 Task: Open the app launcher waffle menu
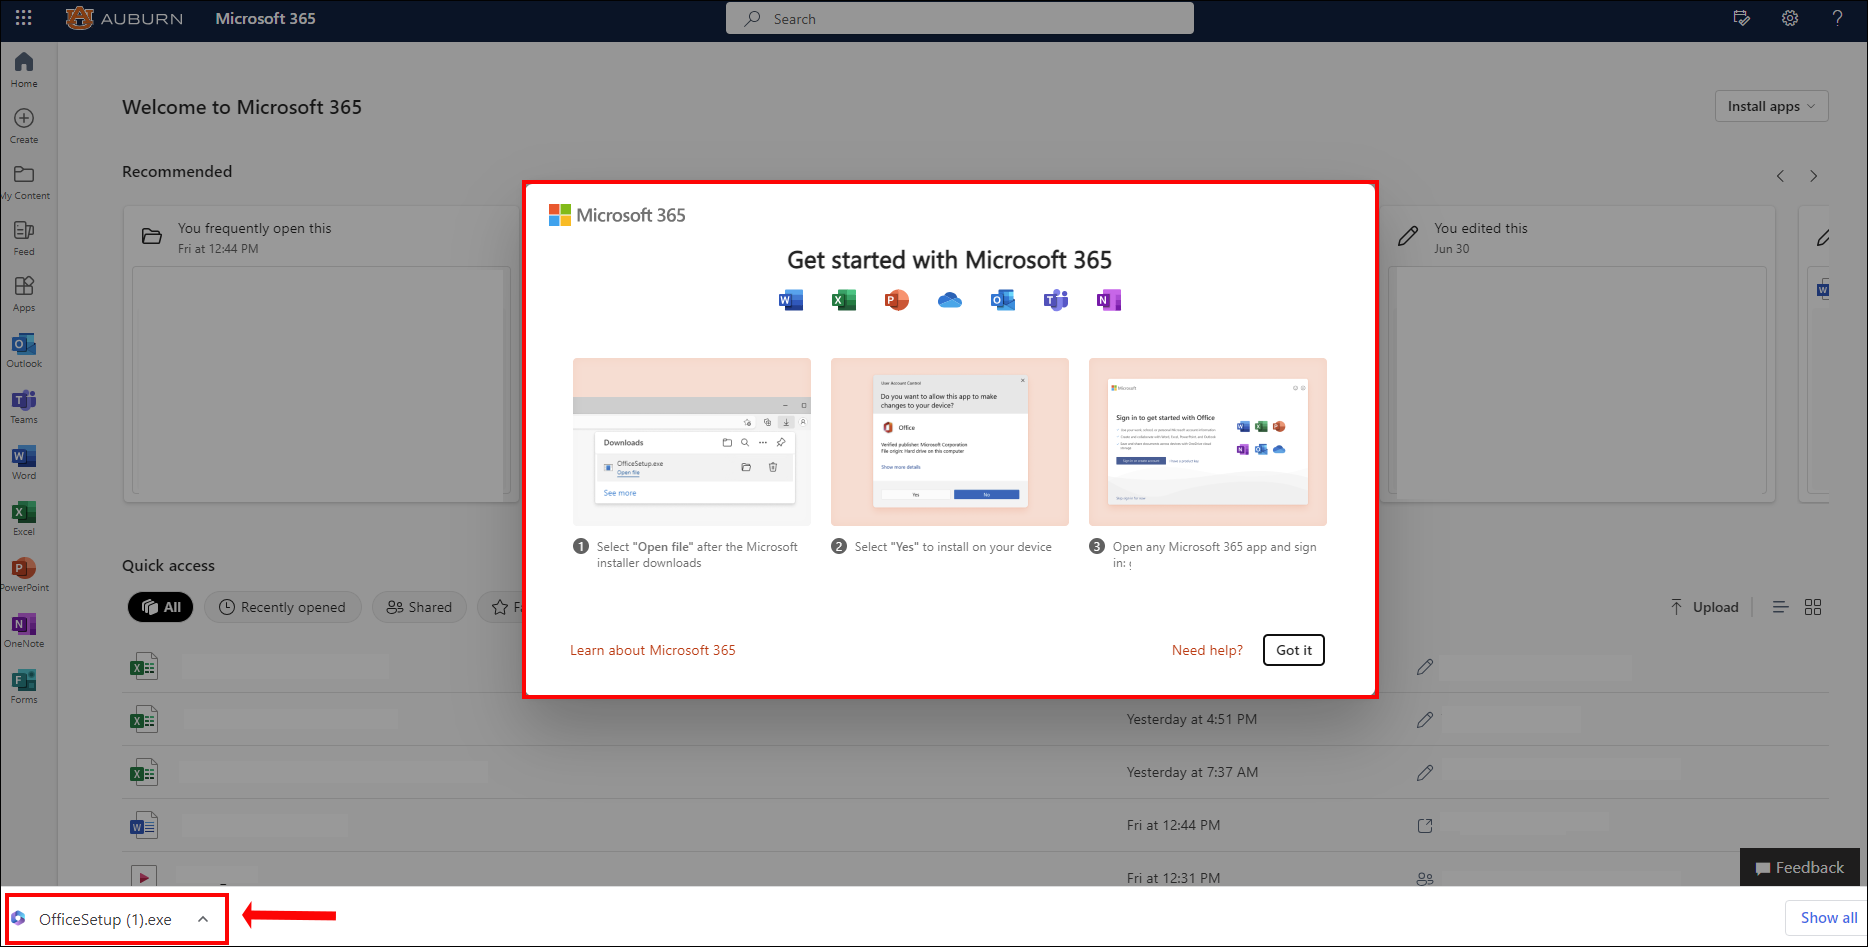(x=23, y=17)
